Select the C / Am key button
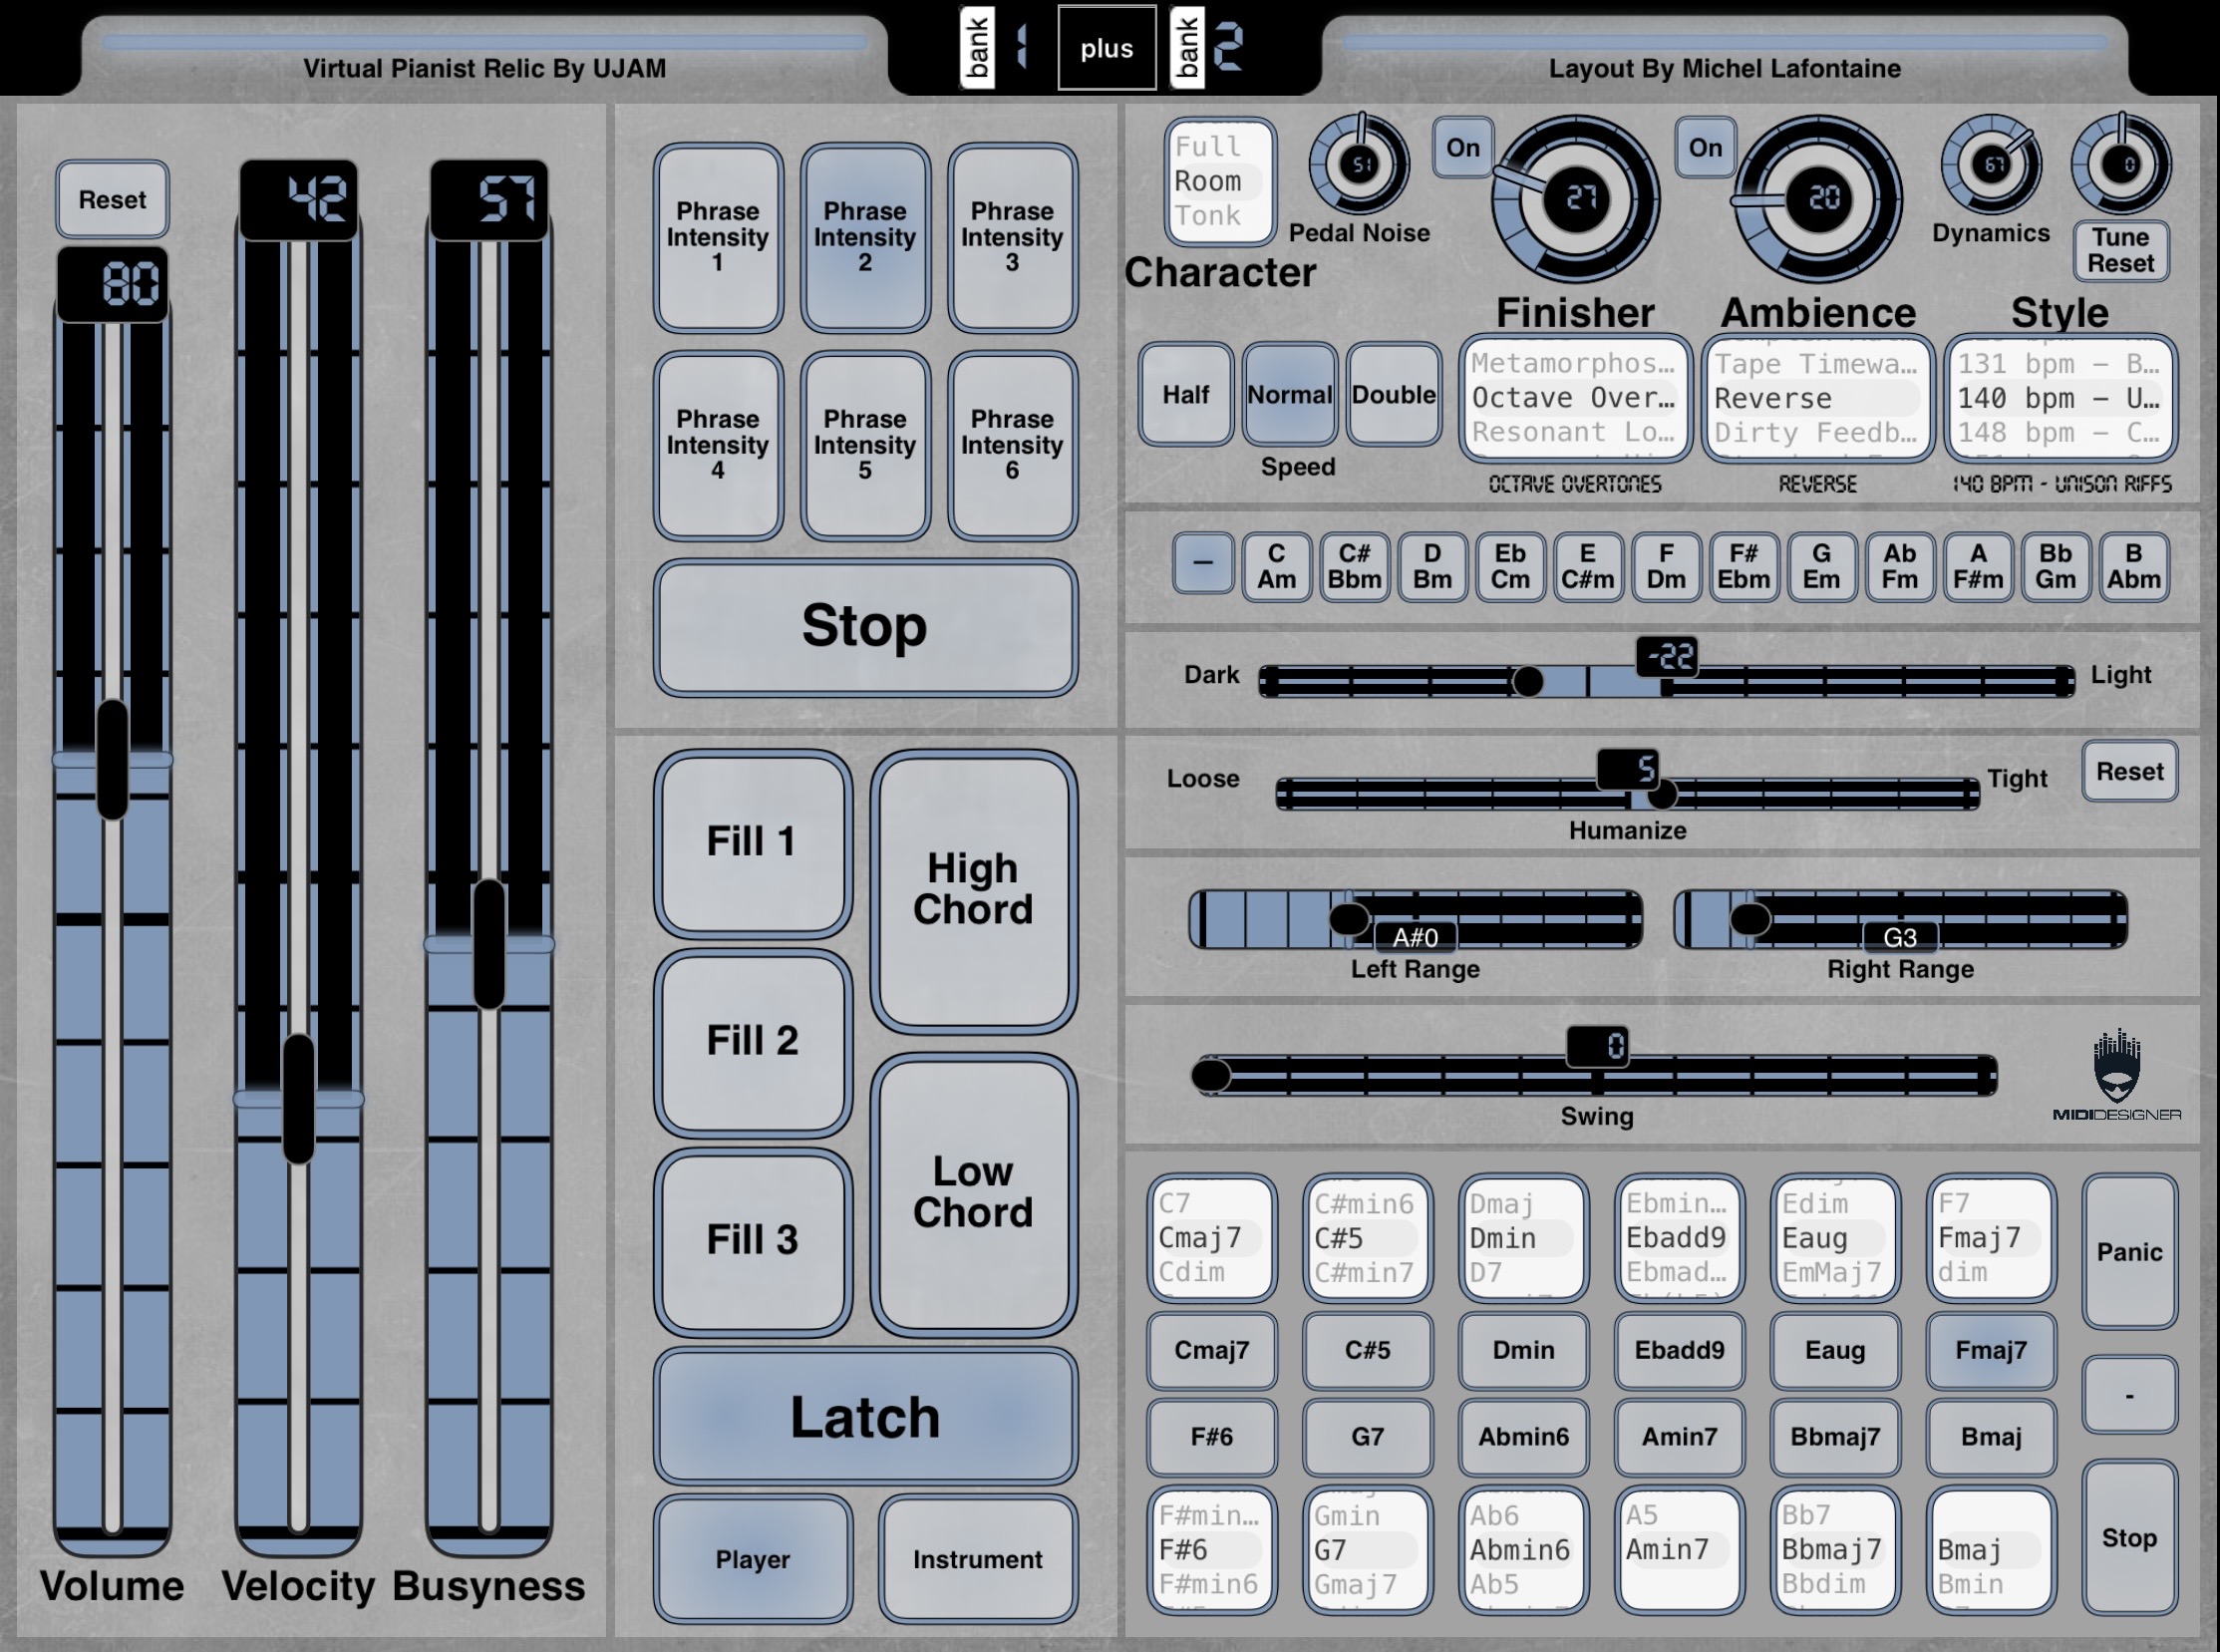 [x=1277, y=567]
